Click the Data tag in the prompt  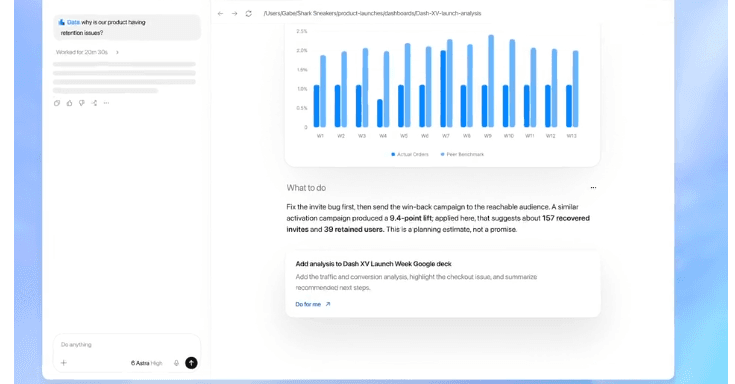pyautogui.click(x=69, y=22)
